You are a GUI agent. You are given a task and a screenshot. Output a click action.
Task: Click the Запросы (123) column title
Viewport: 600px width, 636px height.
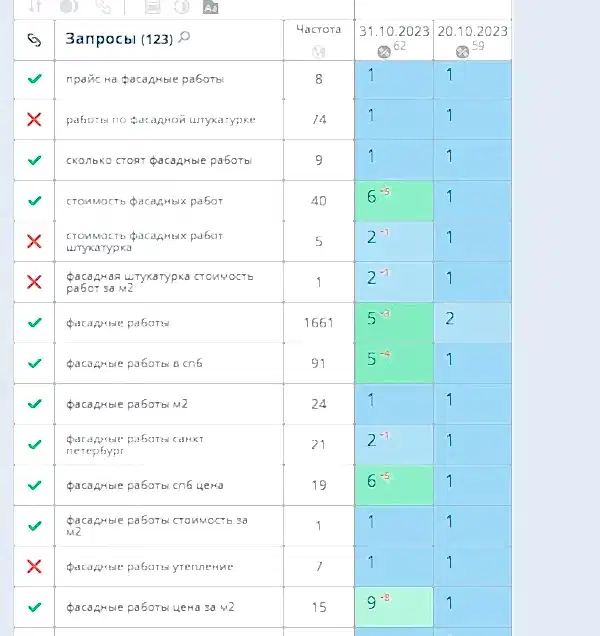point(118,39)
